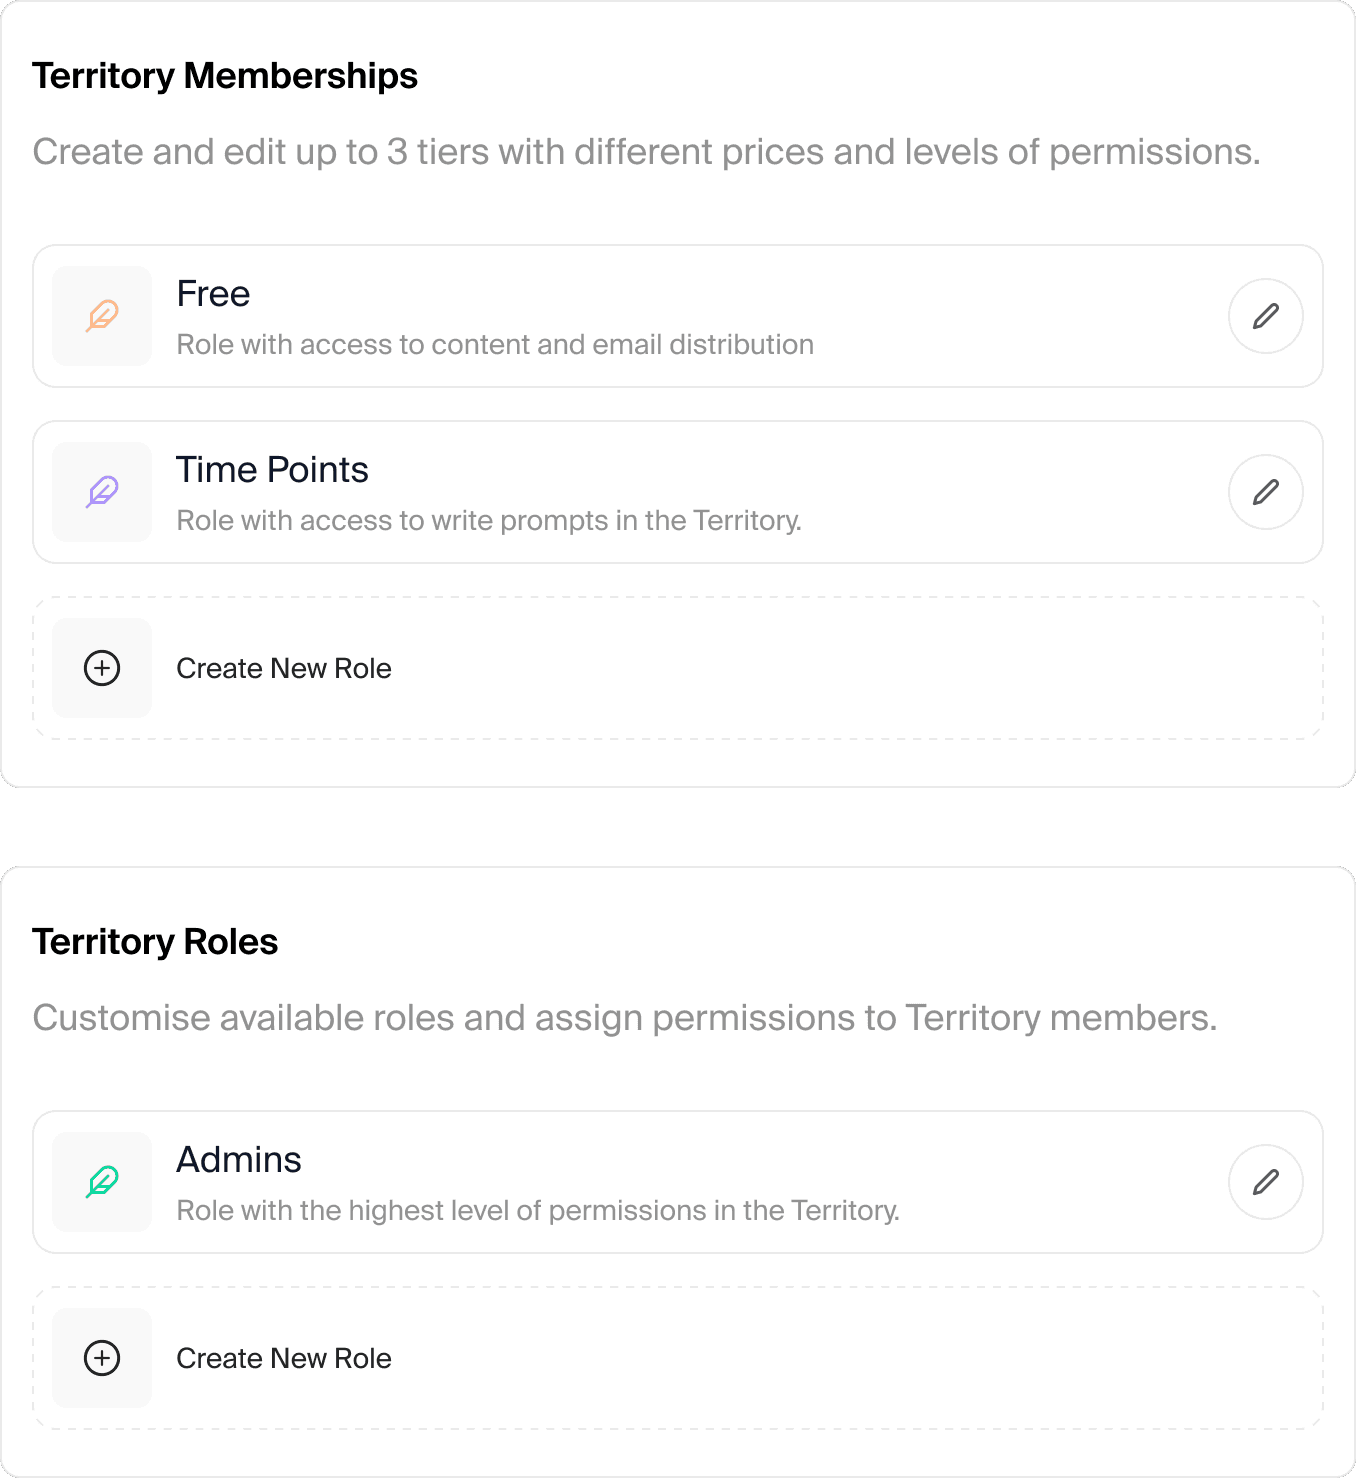Select the Free tier title
The height and width of the screenshot is (1478, 1356).
[213, 294]
